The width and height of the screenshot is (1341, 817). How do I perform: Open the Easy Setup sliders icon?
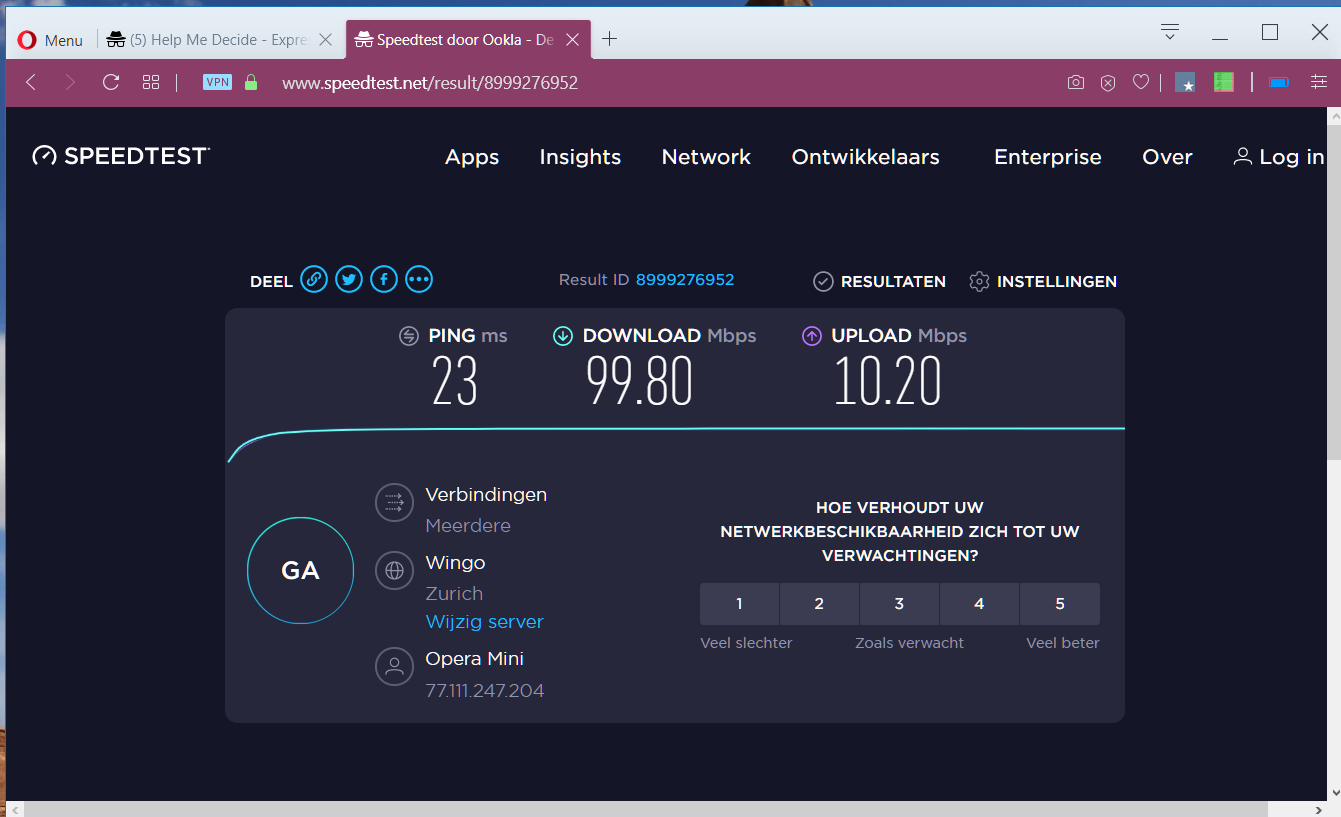(1319, 82)
